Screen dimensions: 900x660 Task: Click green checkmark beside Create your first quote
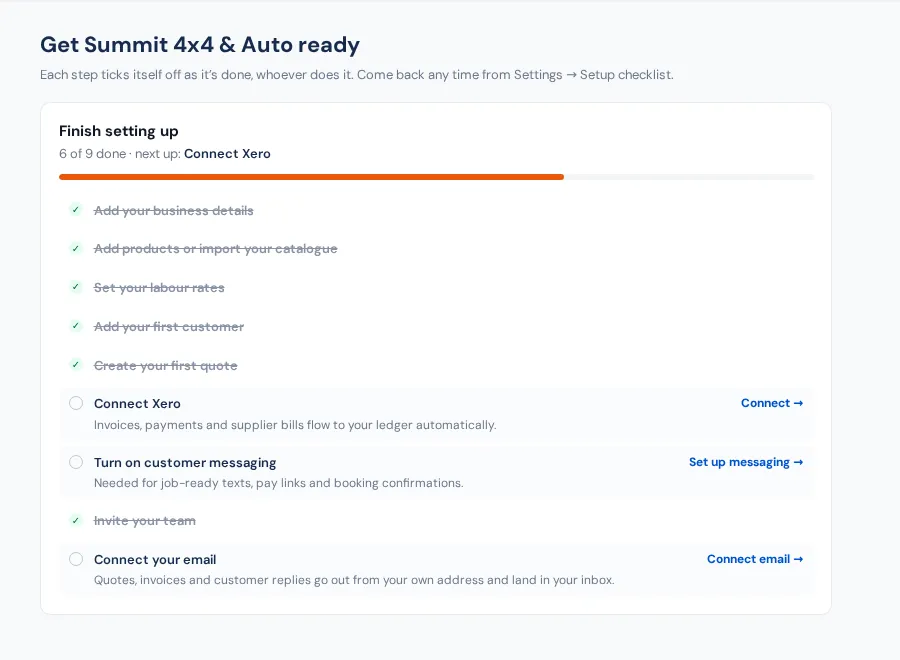click(x=75, y=365)
